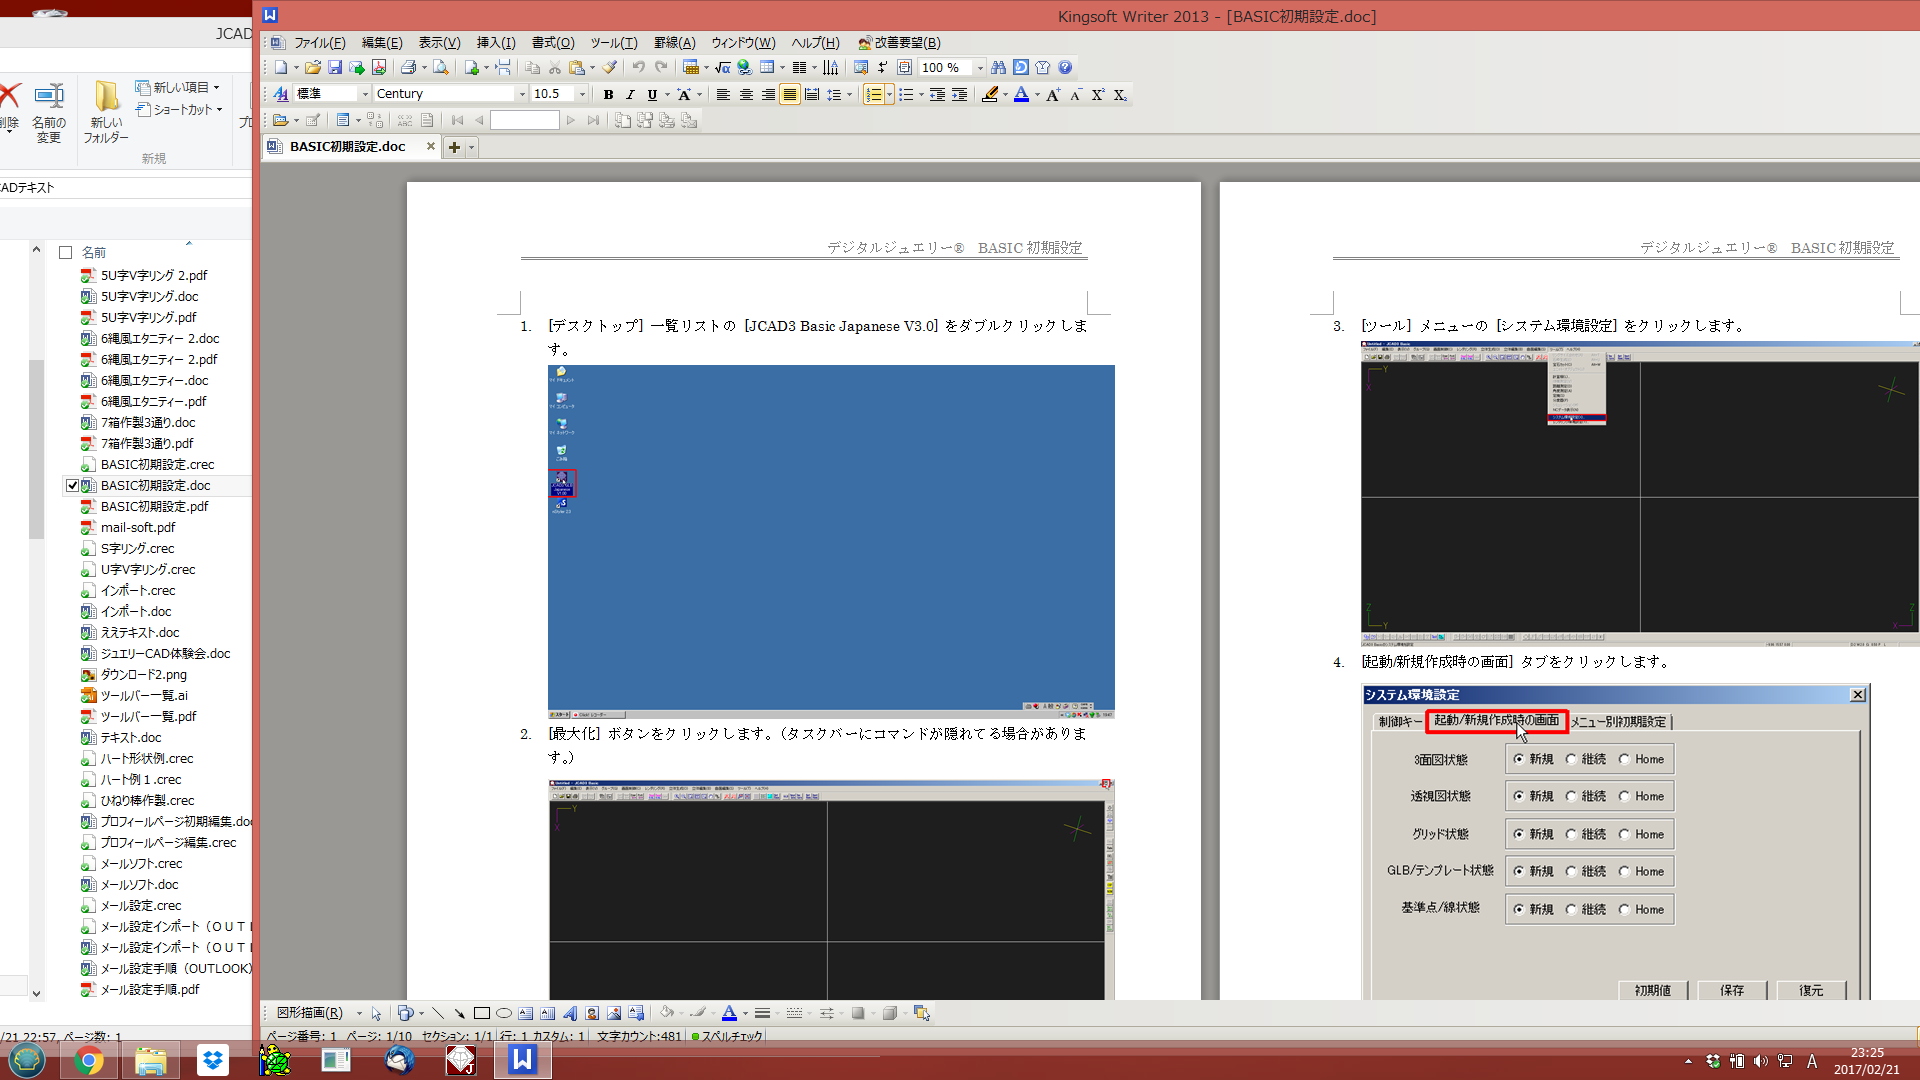The height and width of the screenshot is (1080, 1920).
Task: Activate the format painter brush
Action: tap(610, 68)
